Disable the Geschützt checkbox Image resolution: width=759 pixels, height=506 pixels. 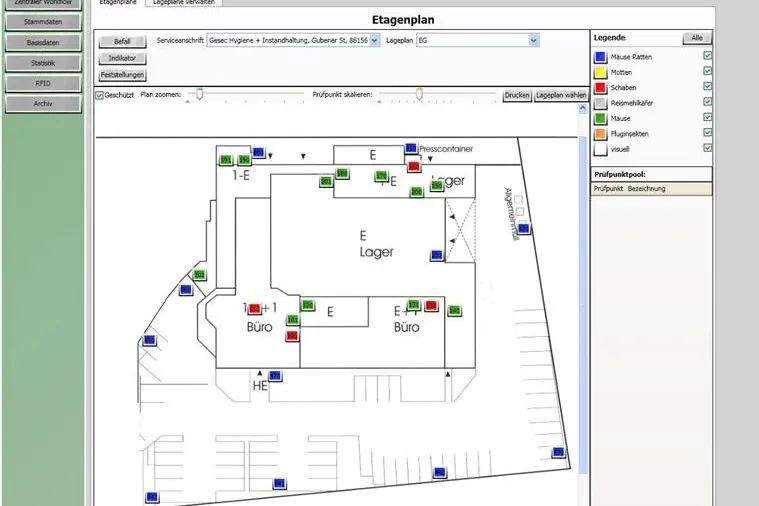point(100,95)
